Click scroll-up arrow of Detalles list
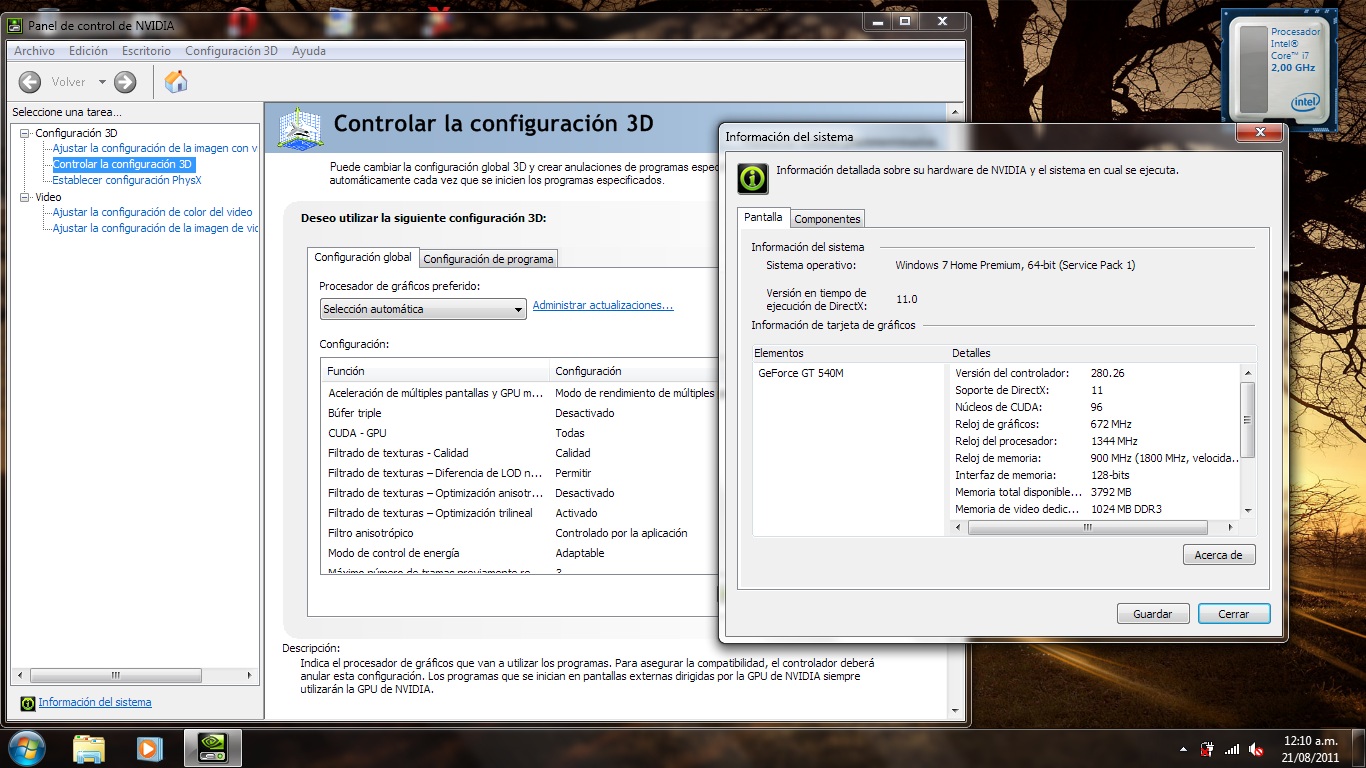 (x=1247, y=372)
